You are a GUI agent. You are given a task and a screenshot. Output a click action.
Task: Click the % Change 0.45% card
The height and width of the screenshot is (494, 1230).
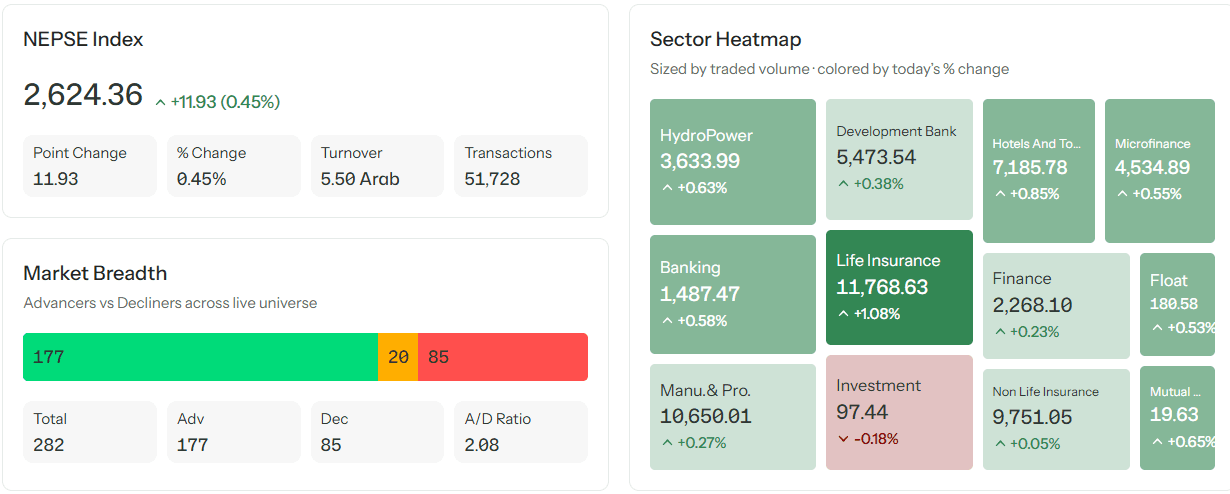[x=234, y=166]
